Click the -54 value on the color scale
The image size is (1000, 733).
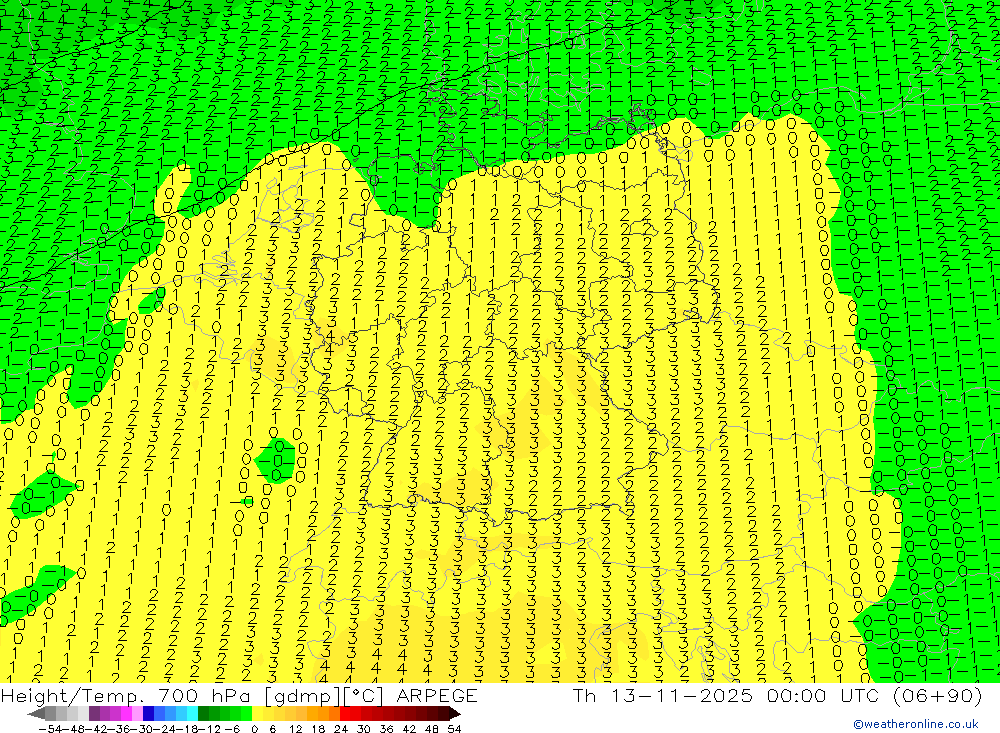tap(50, 729)
